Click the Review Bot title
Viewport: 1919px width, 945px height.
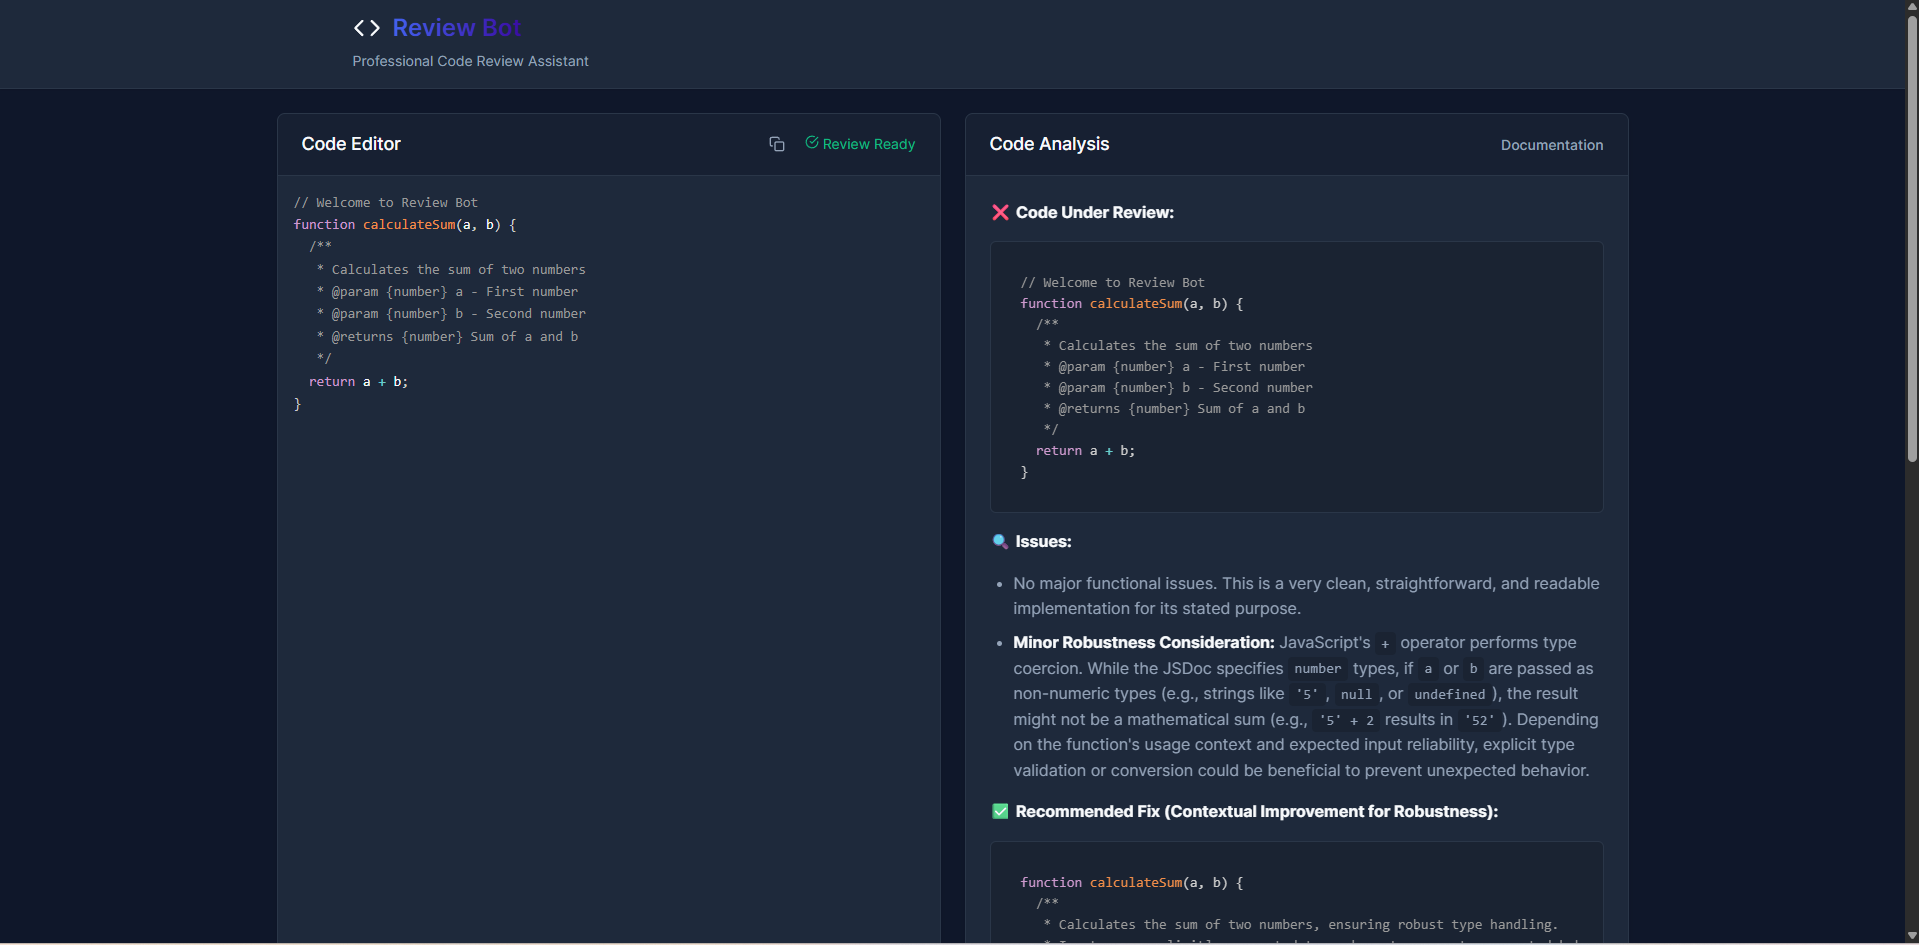coord(457,28)
